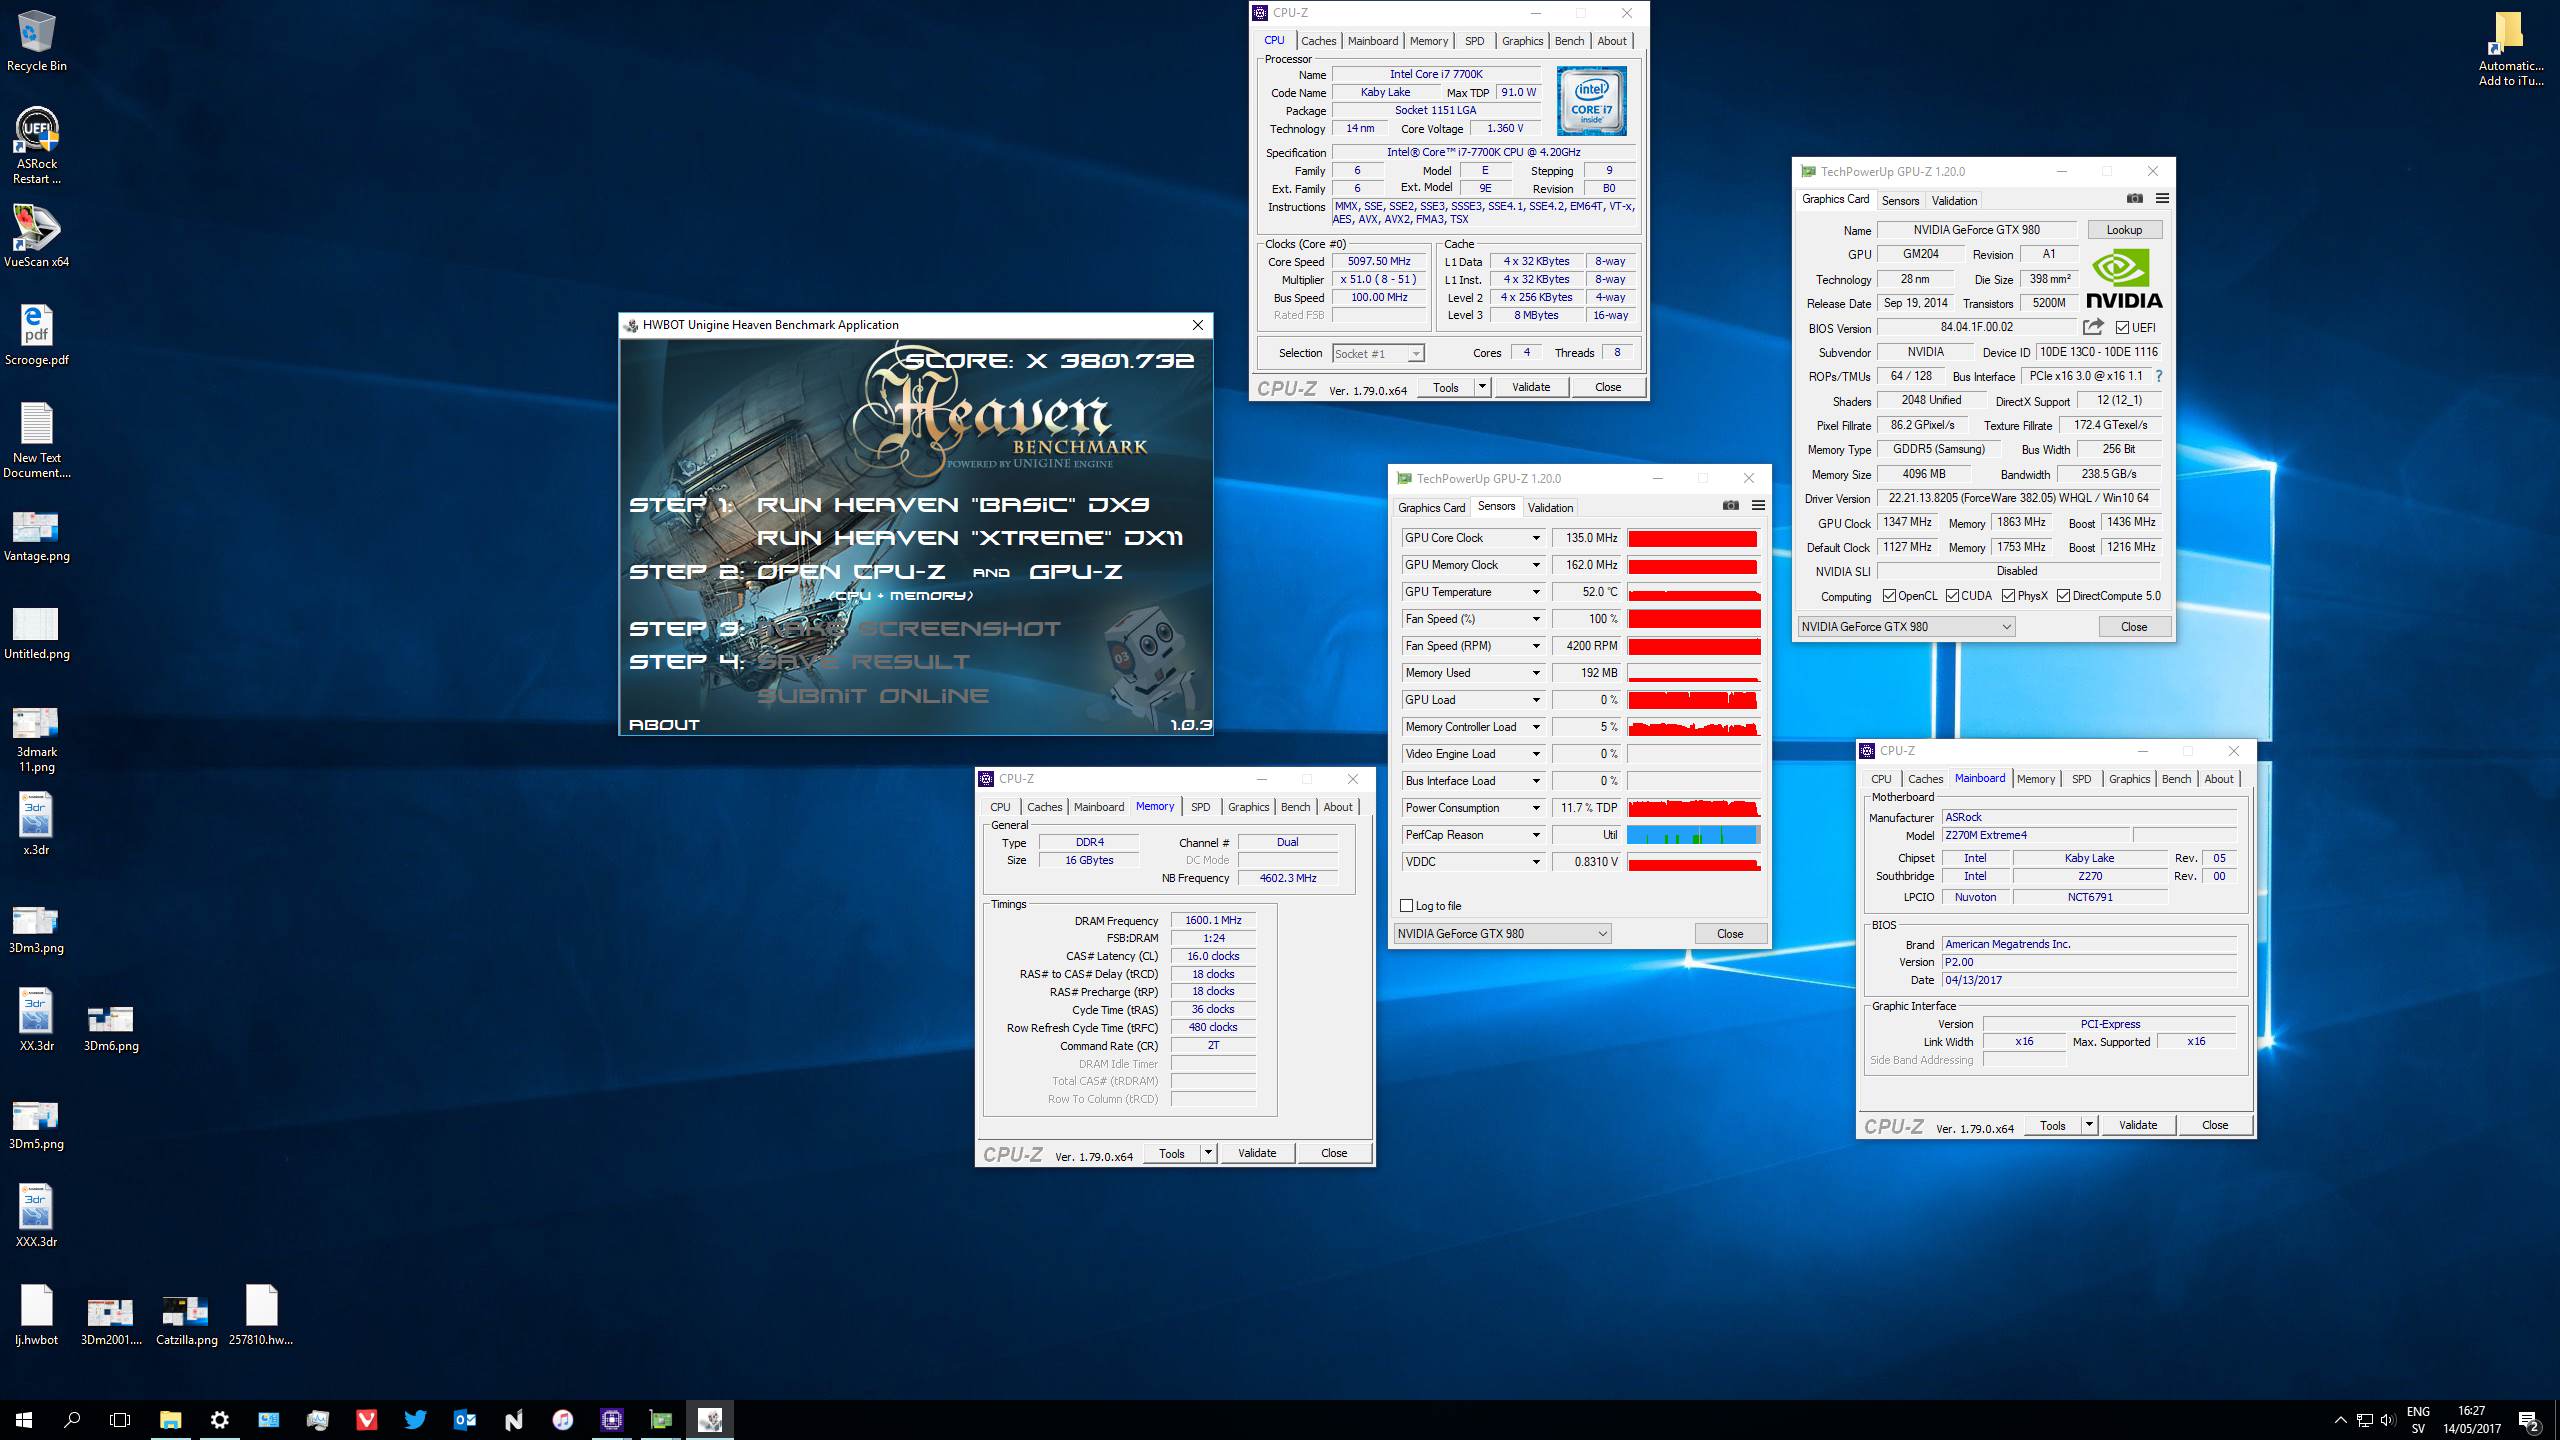Select the Vantage.png desktop file
This screenshot has width=2560, height=1440.
37,536
